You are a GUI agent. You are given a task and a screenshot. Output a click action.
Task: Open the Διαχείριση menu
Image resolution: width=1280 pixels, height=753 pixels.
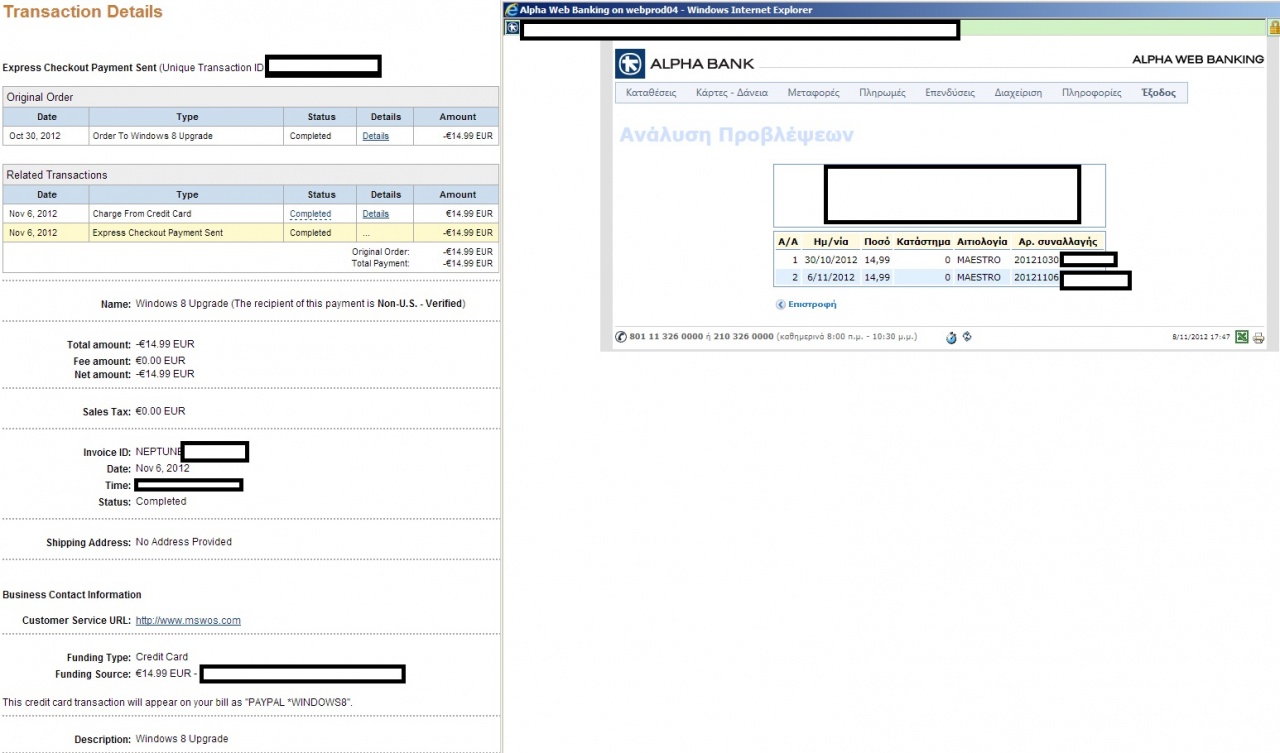[1018, 93]
